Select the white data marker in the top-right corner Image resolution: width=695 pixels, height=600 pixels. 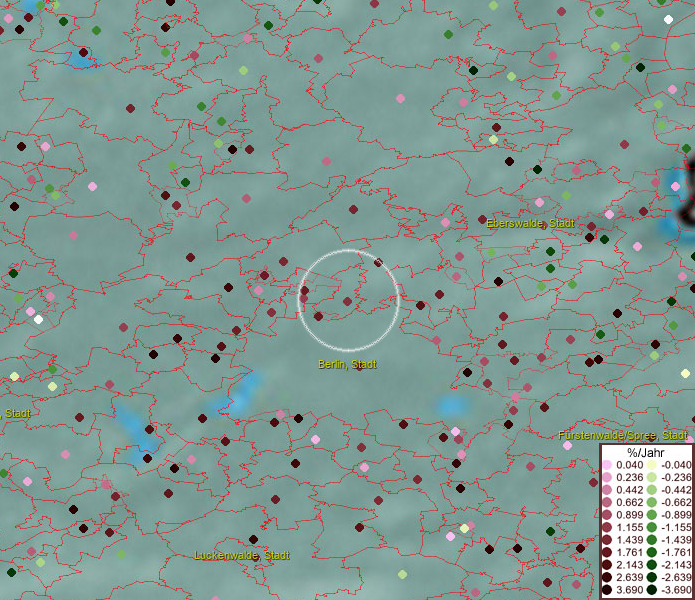pos(668,19)
